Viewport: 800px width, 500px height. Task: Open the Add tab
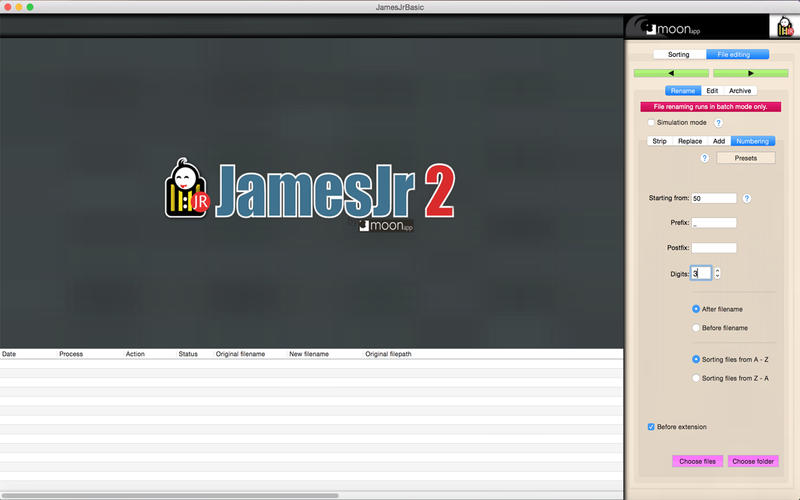[x=719, y=141]
